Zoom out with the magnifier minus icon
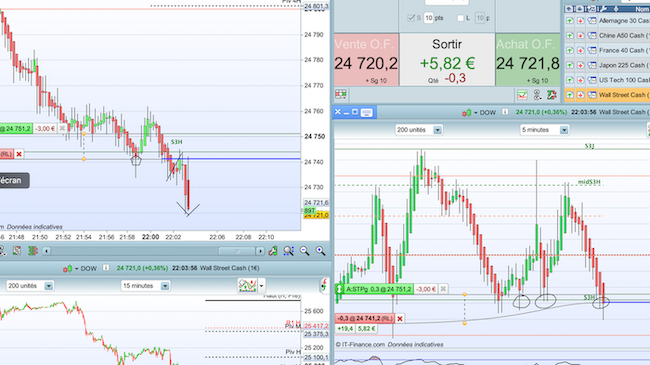 pos(305,251)
